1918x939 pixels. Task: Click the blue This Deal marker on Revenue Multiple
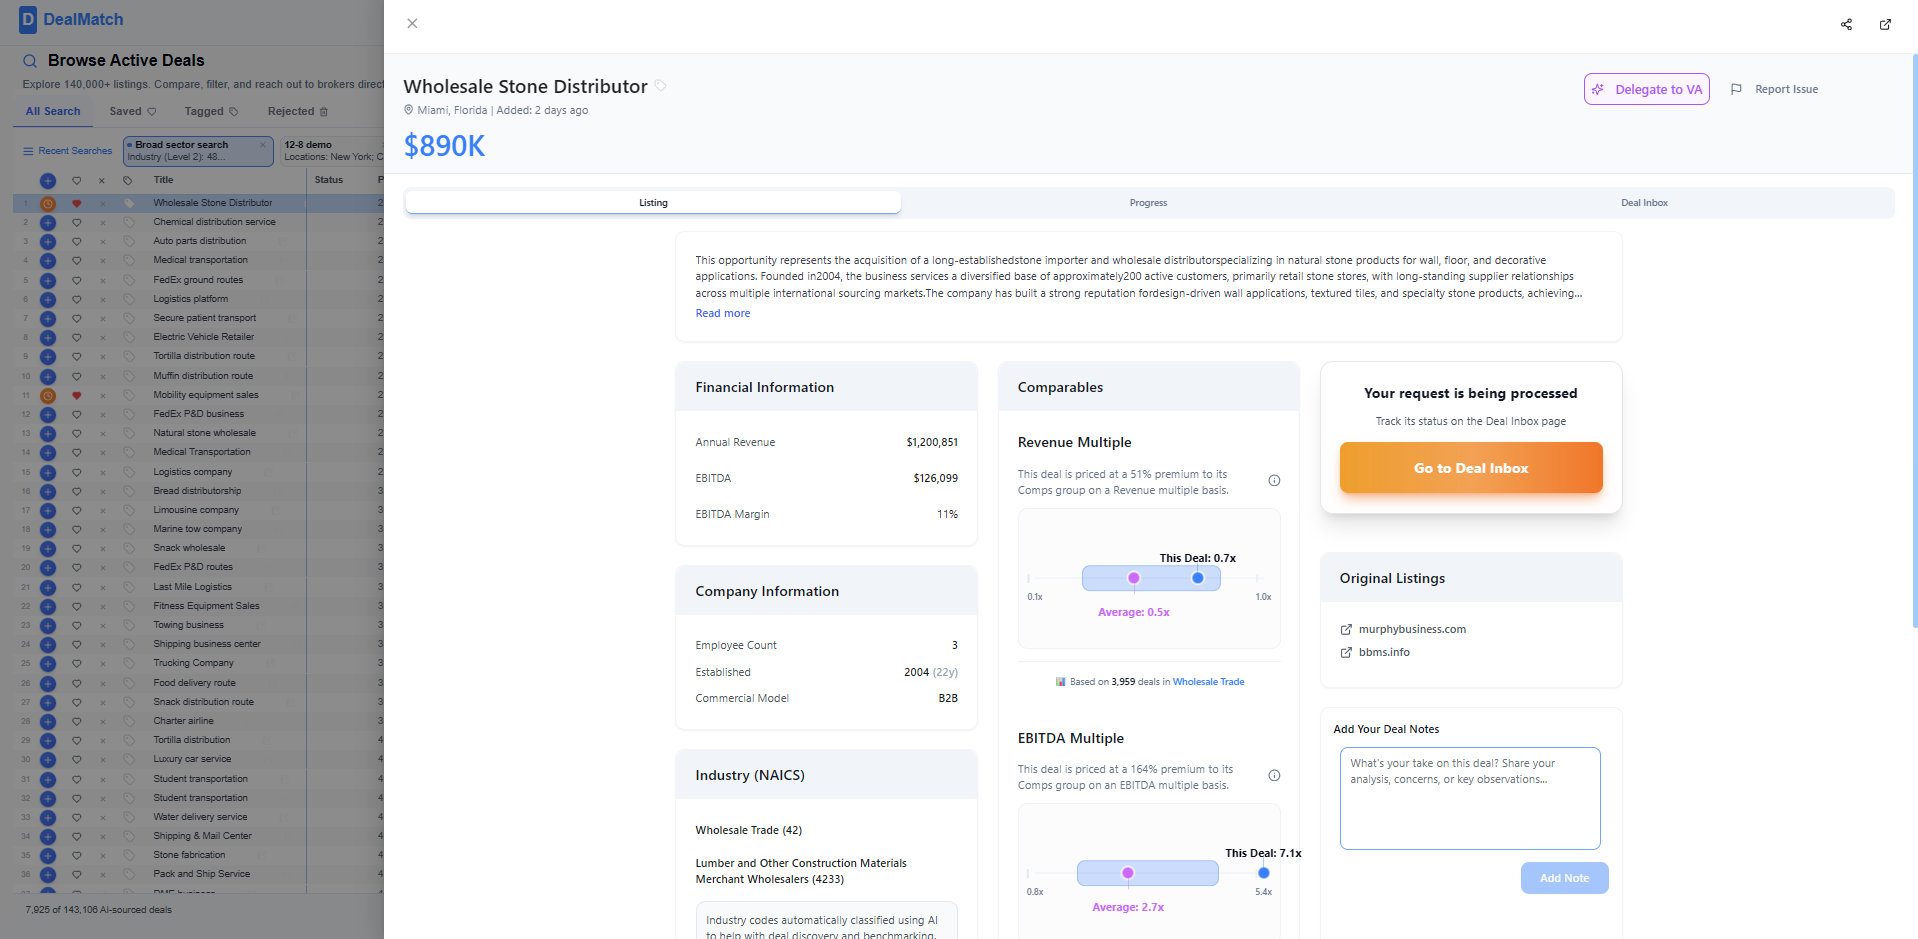[1198, 578]
